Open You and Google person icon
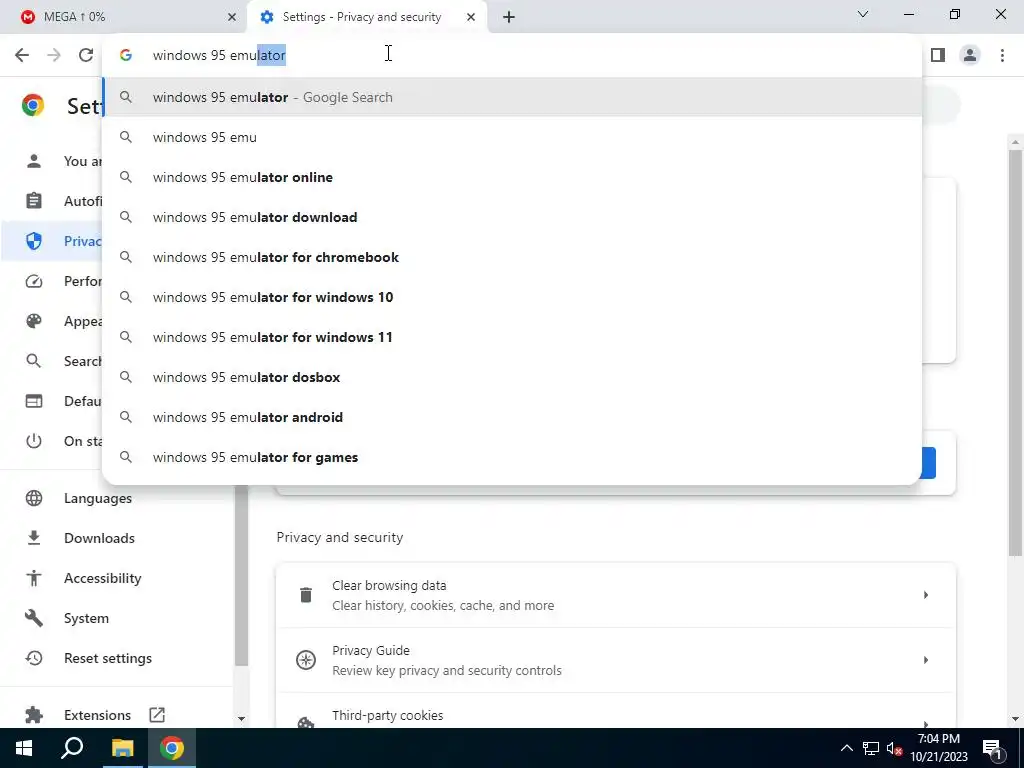This screenshot has width=1024, height=768. pos(34,161)
